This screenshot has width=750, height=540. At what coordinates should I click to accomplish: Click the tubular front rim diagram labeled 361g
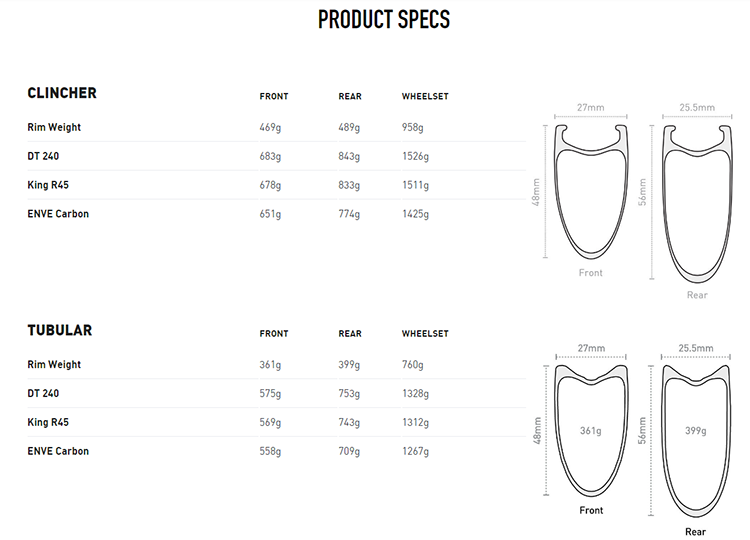(x=591, y=430)
